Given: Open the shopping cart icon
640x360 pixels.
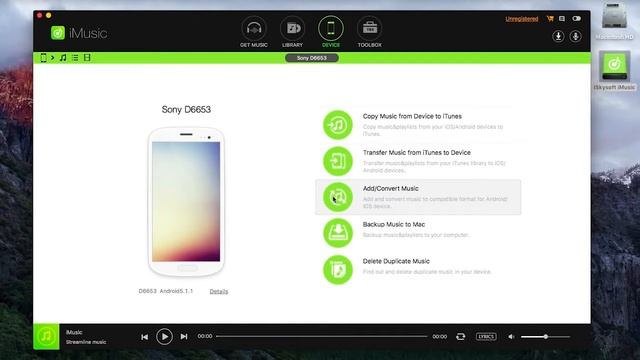Looking at the screenshot, I should [550, 18].
